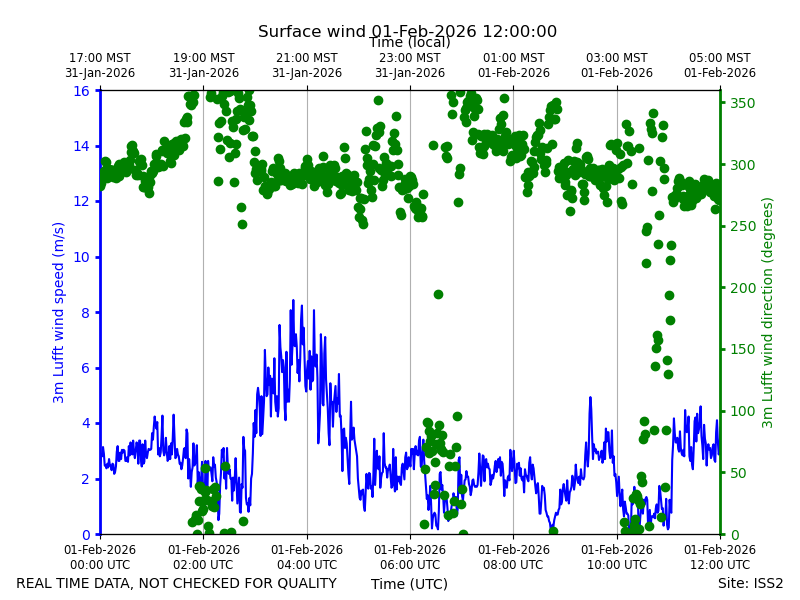Click the '01-Feb-2026 10:00 UTC' bottom tick label

coord(617,557)
